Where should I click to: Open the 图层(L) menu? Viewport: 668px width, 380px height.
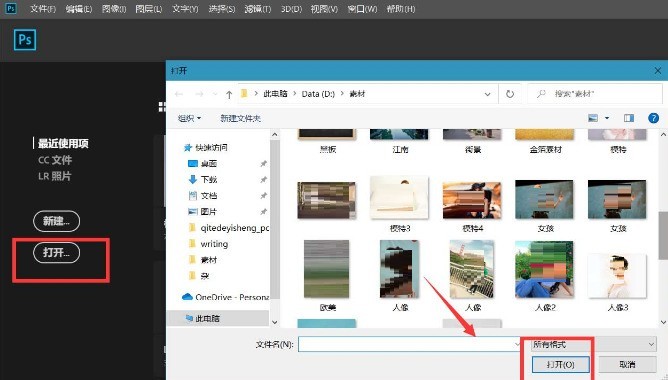coord(149,9)
